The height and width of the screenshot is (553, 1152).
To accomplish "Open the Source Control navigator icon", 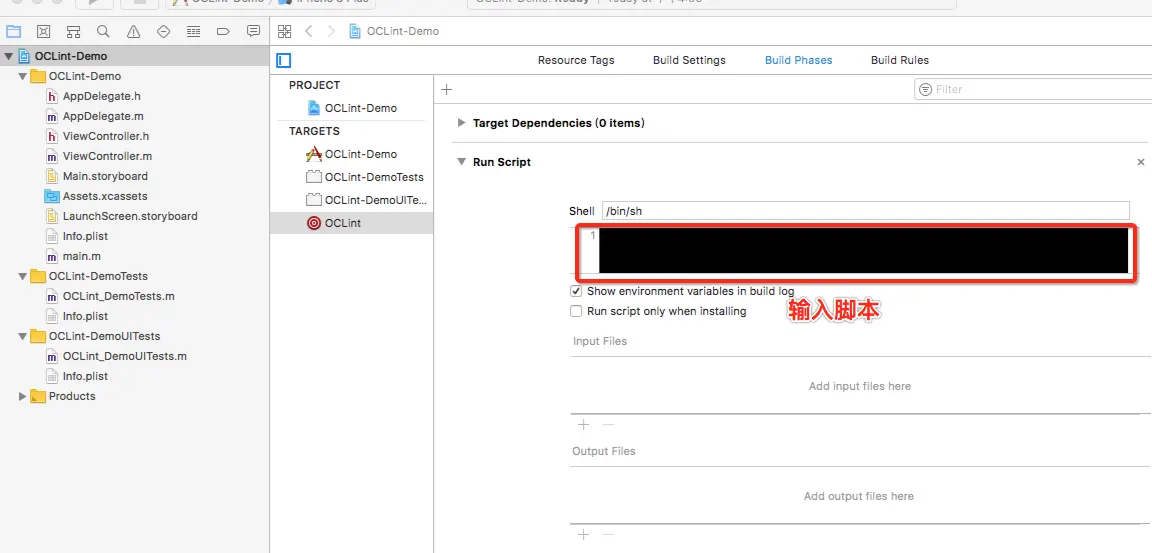I will click(x=43, y=32).
